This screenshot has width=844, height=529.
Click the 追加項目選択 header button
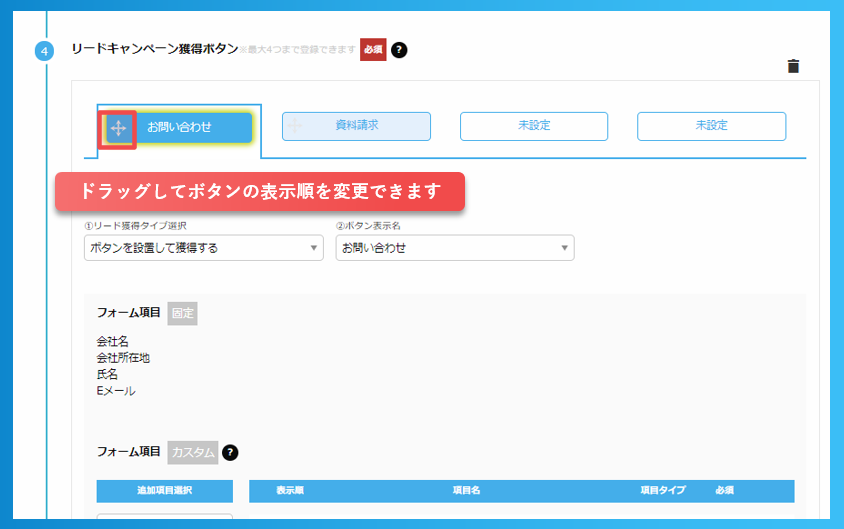[x=164, y=491]
